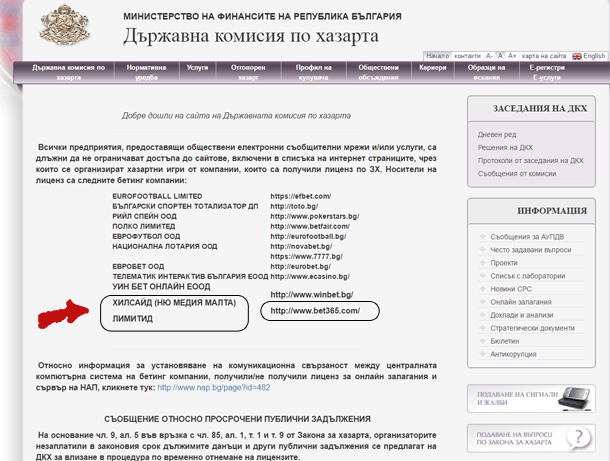Open Бюлетин link in sidebar
This screenshot has height=461, width=610.
pos(505,341)
